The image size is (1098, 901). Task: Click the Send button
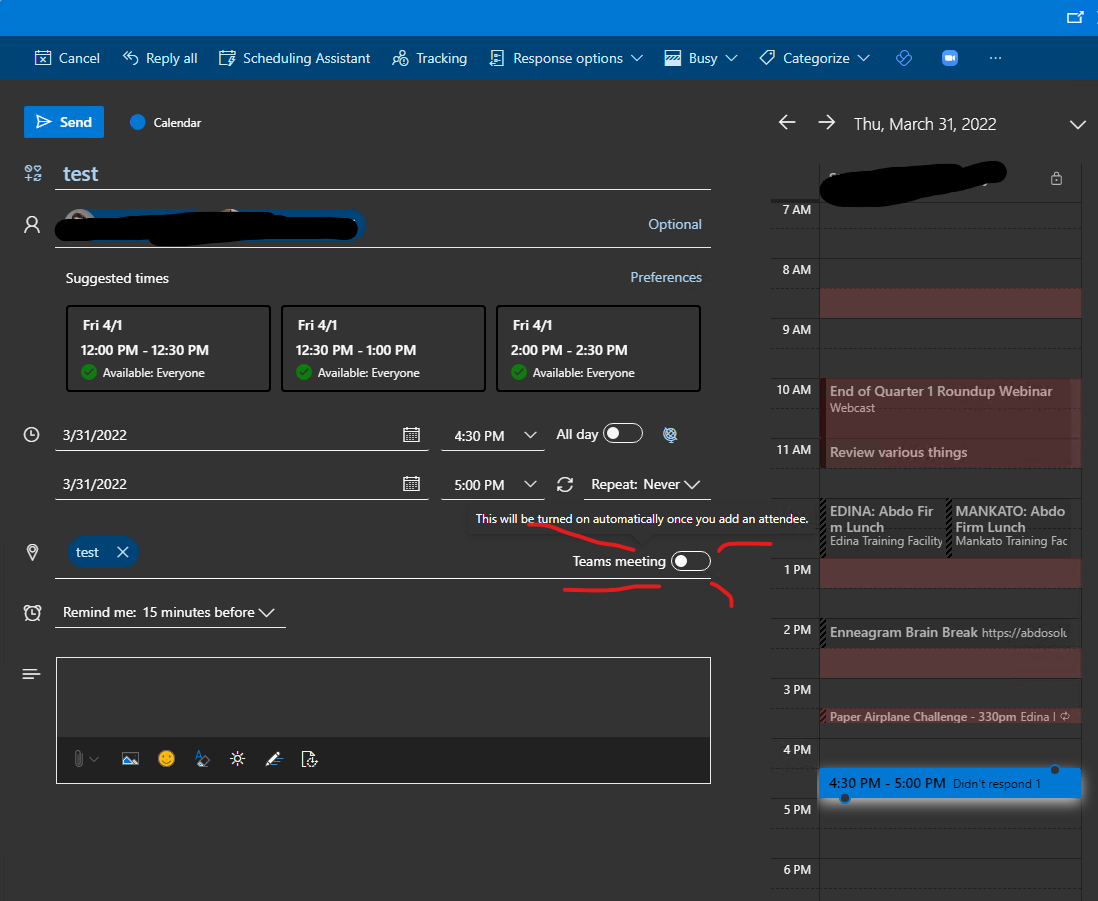63,121
